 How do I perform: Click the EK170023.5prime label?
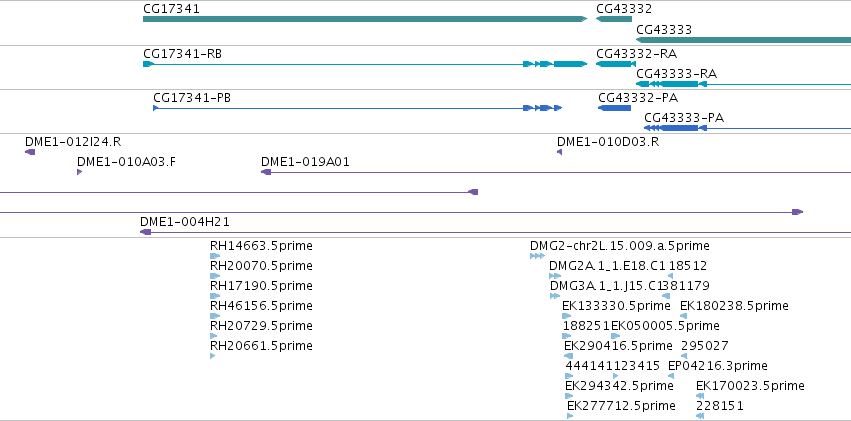[750, 386]
